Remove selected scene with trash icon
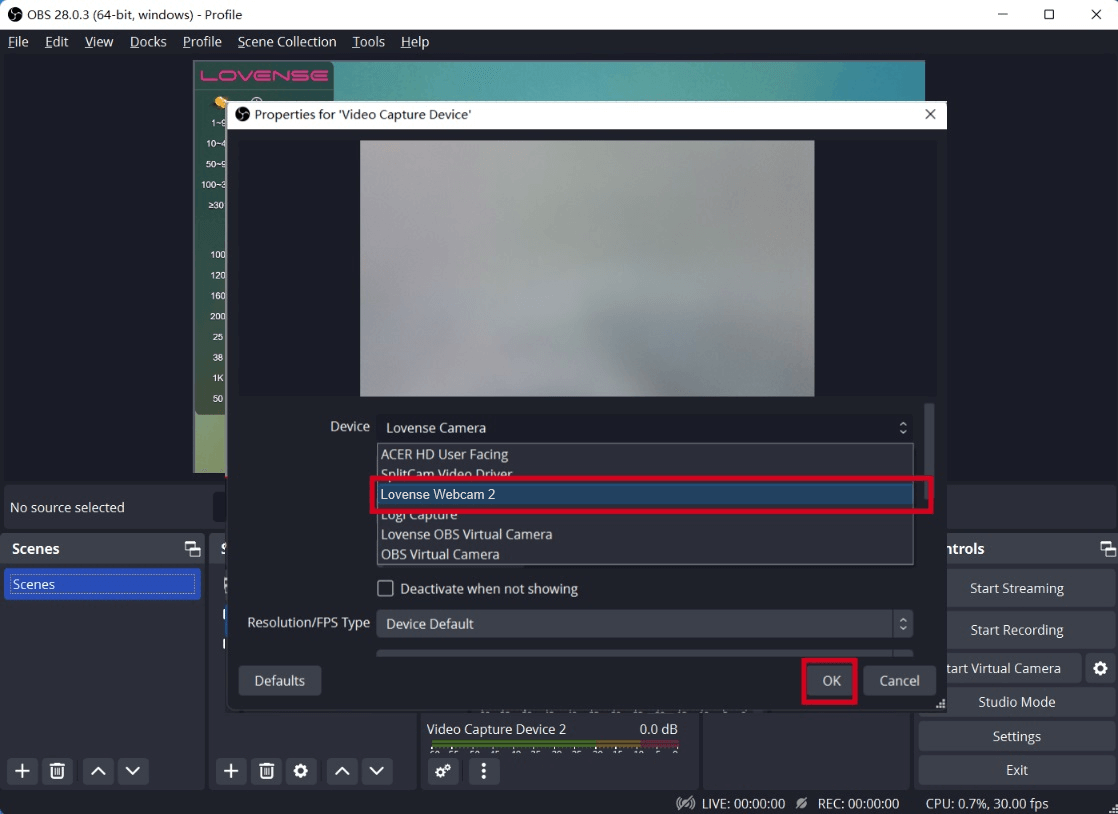 pyautogui.click(x=58, y=771)
